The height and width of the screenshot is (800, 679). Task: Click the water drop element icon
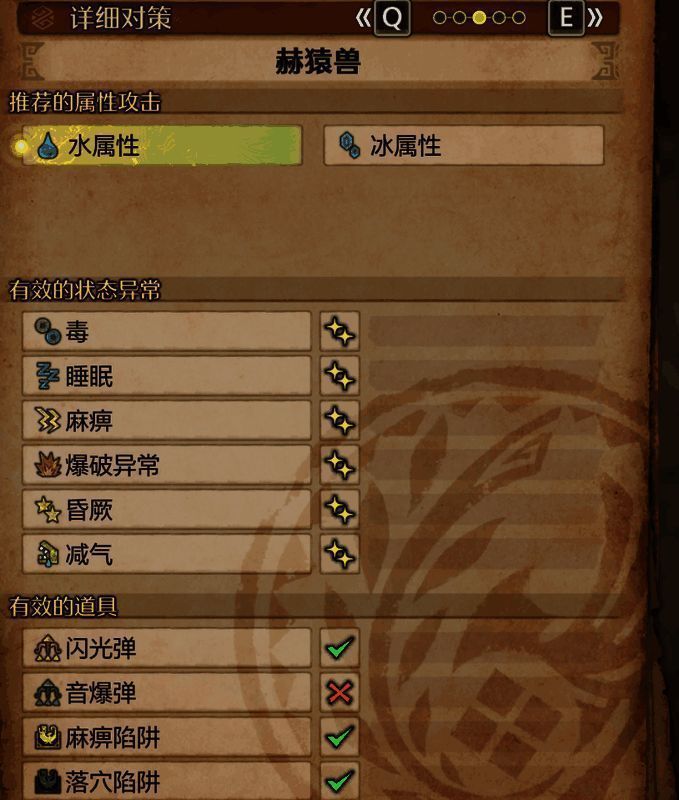[x=47, y=147]
